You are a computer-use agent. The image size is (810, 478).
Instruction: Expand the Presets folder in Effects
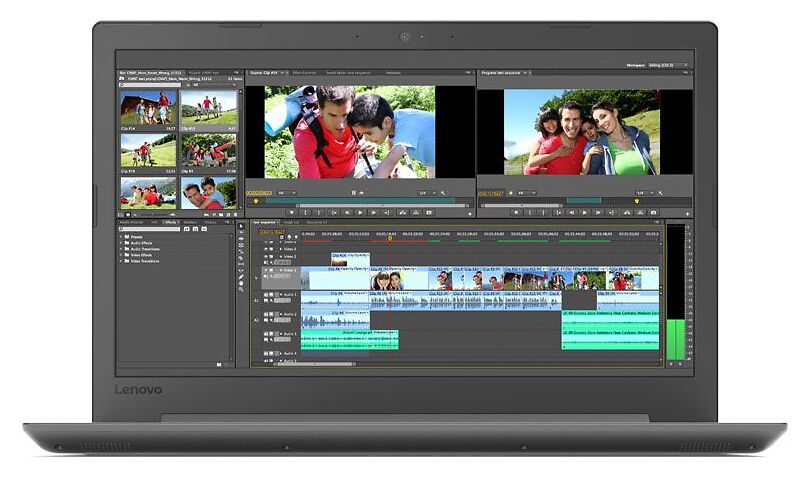[x=122, y=237]
